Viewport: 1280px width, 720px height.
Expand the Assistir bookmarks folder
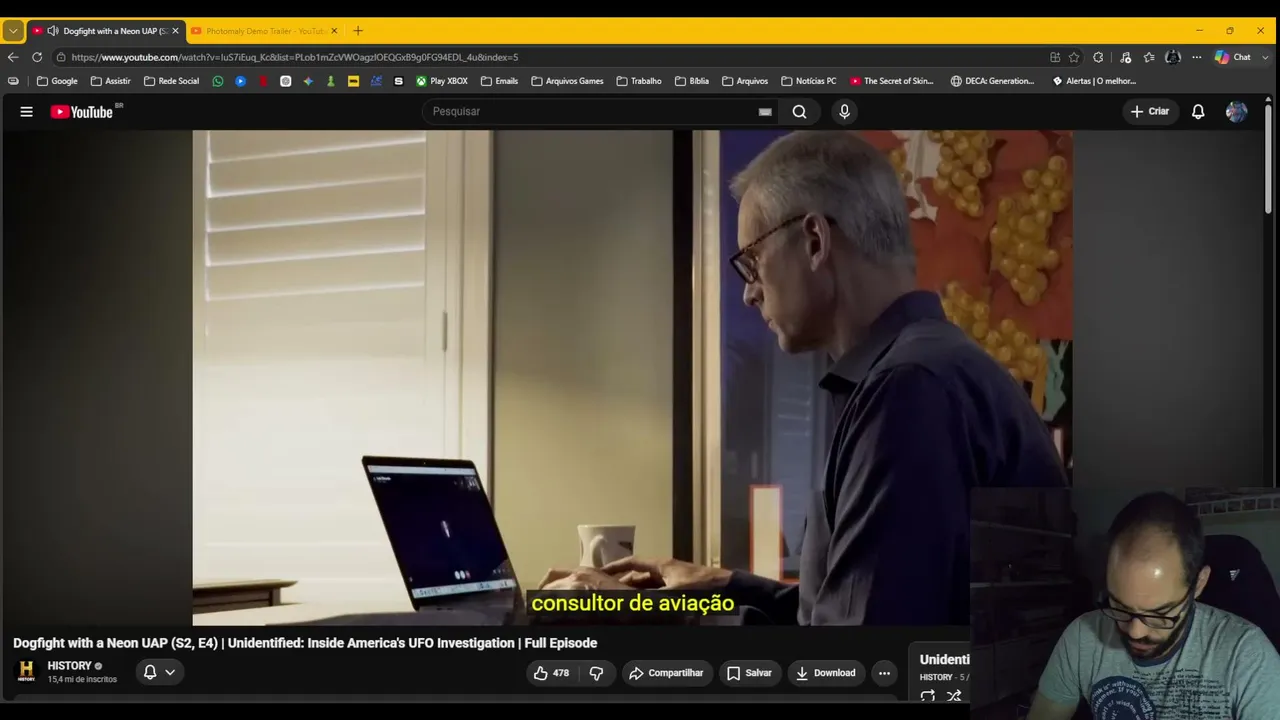click(110, 81)
